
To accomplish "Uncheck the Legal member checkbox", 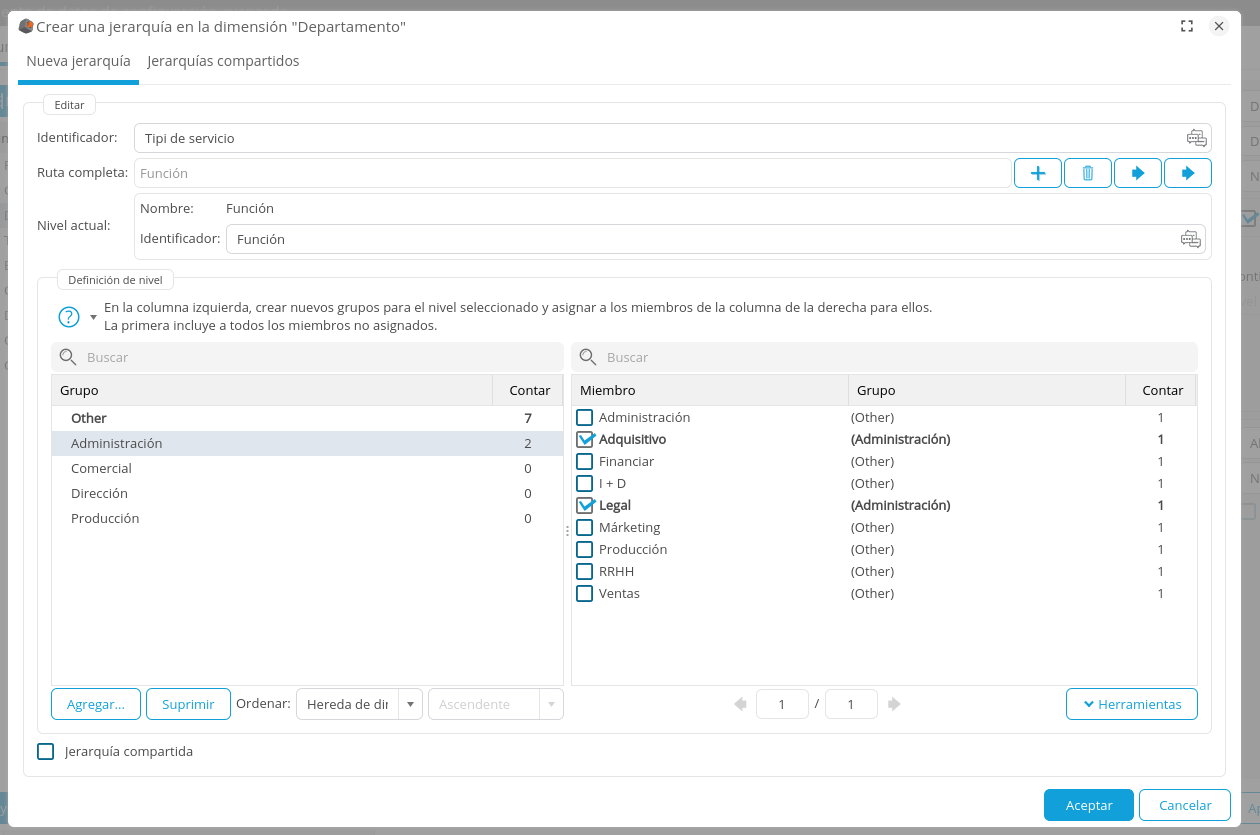I will click(x=585, y=505).
